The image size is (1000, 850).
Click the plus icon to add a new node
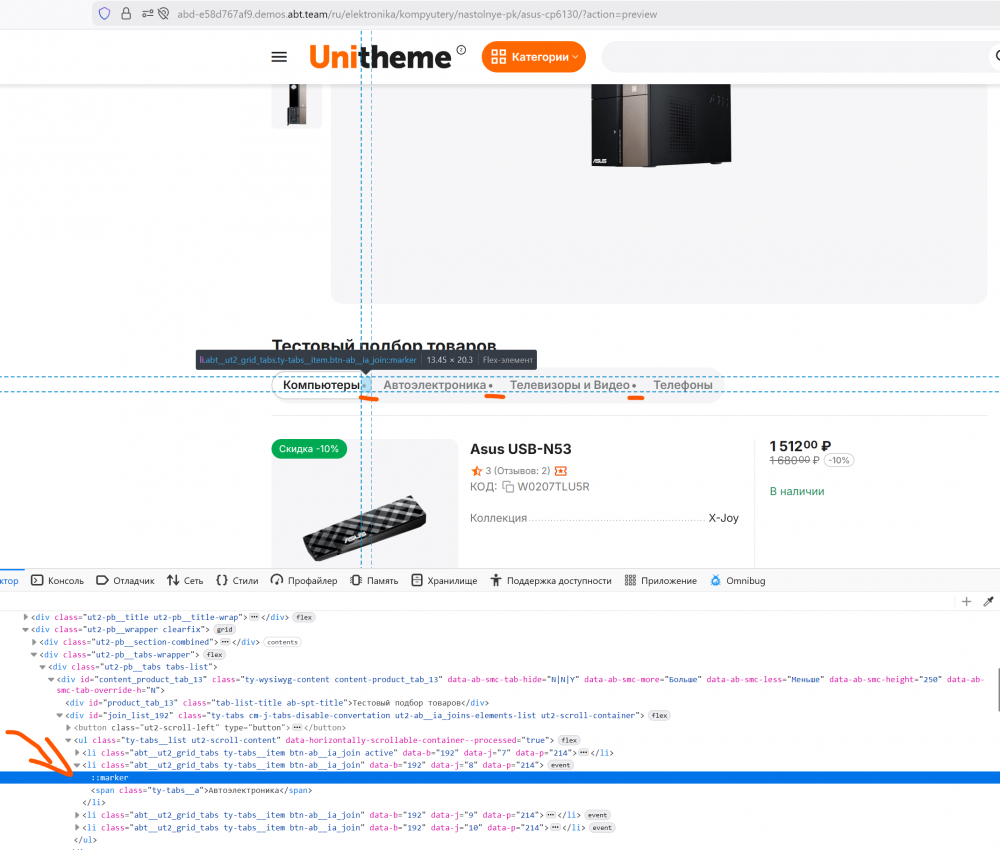pos(966,601)
